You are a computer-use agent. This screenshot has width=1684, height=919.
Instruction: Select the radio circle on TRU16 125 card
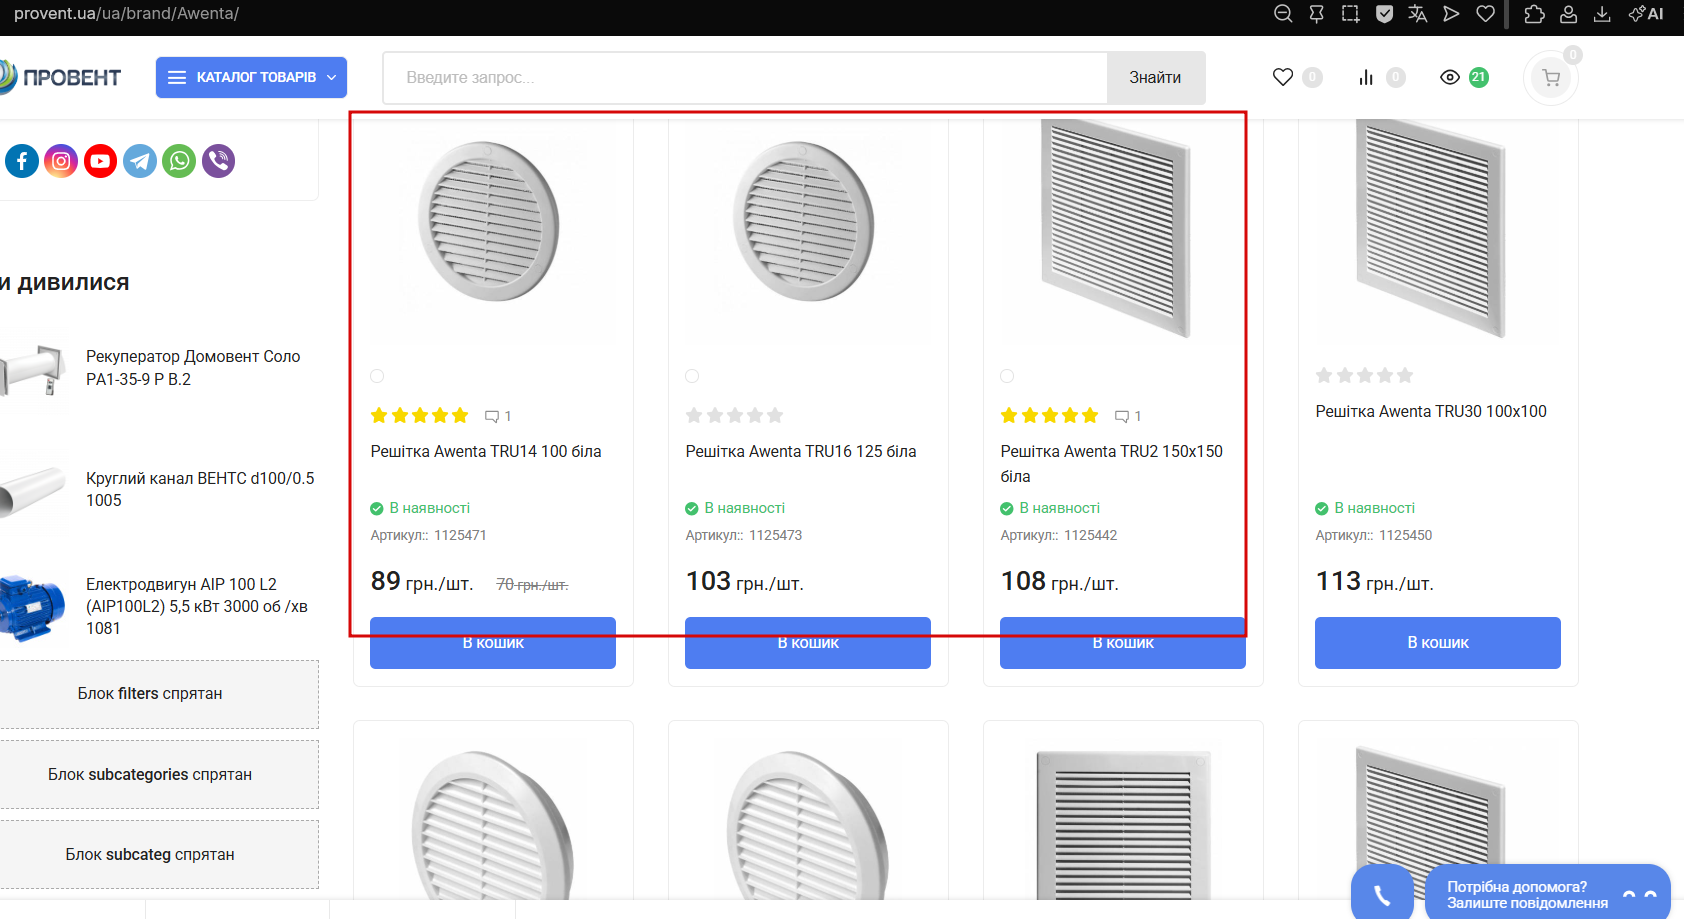[692, 376]
